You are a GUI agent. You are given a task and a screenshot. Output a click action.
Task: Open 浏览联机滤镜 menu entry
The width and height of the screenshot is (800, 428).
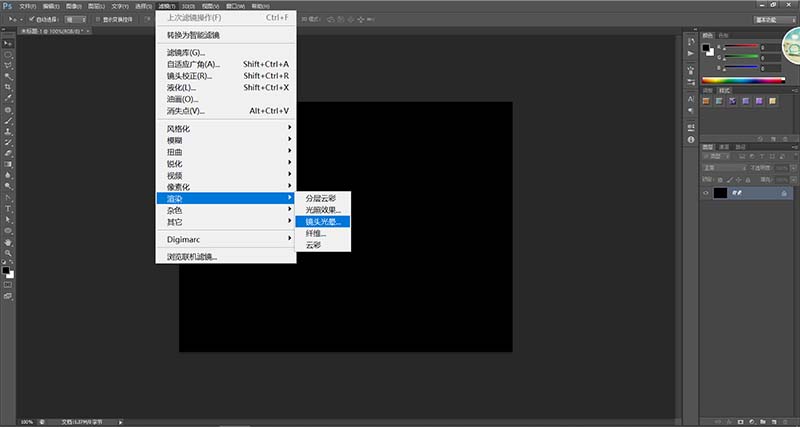coord(226,257)
